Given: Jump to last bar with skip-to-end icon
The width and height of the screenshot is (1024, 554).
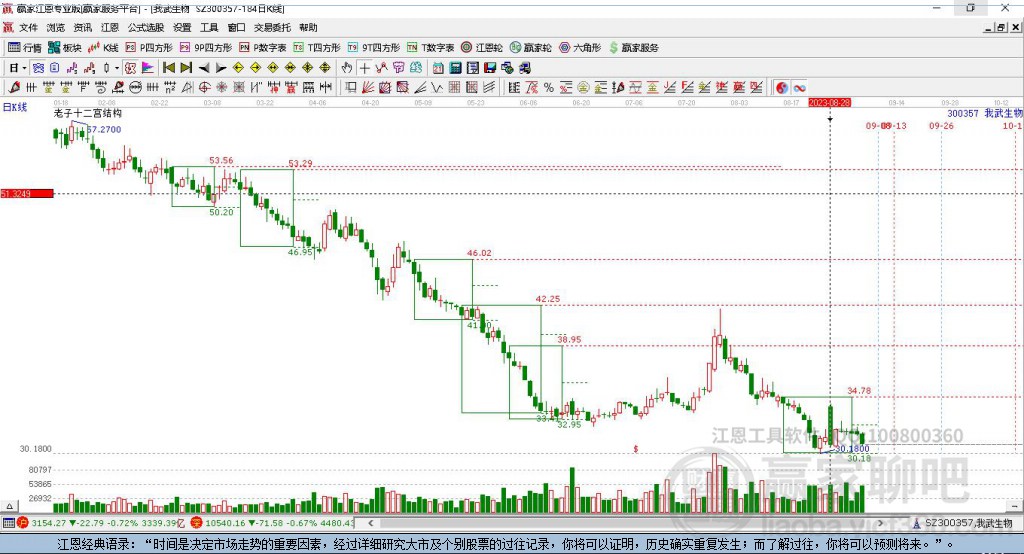Looking at the screenshot, I should pyautogui.click(x=186, y=68).
